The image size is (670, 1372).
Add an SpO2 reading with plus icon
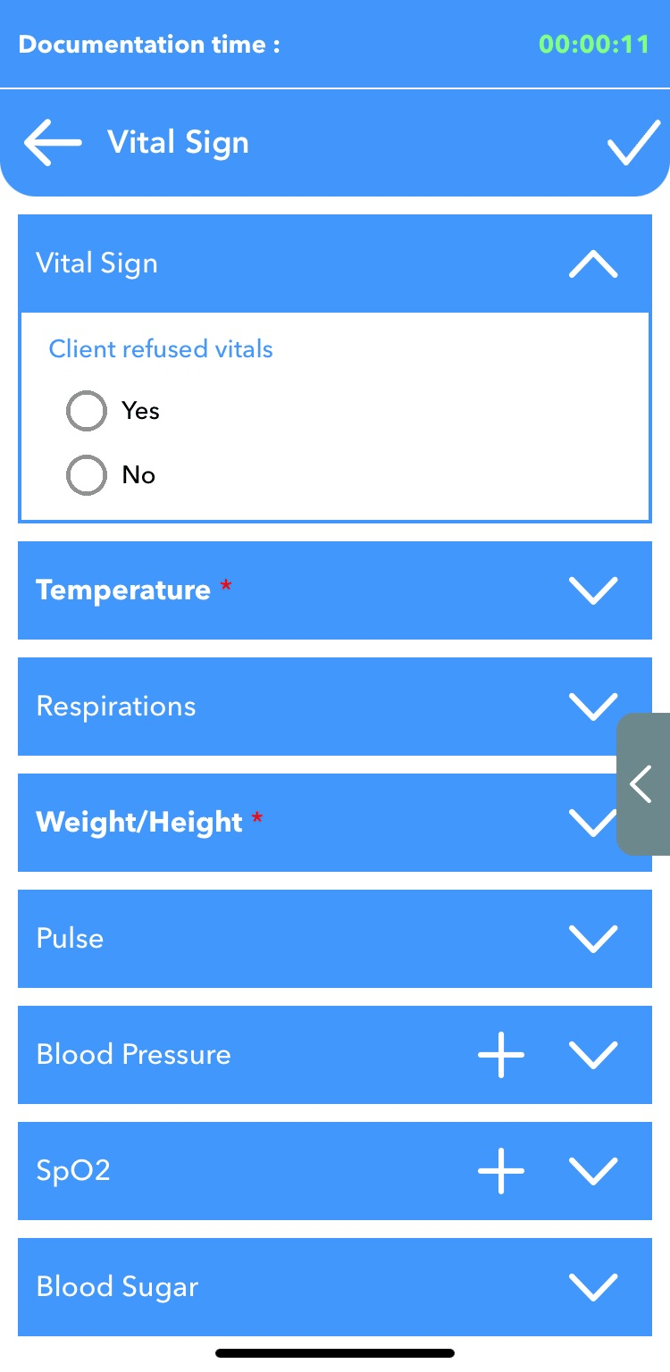(x=501, y=1171)
